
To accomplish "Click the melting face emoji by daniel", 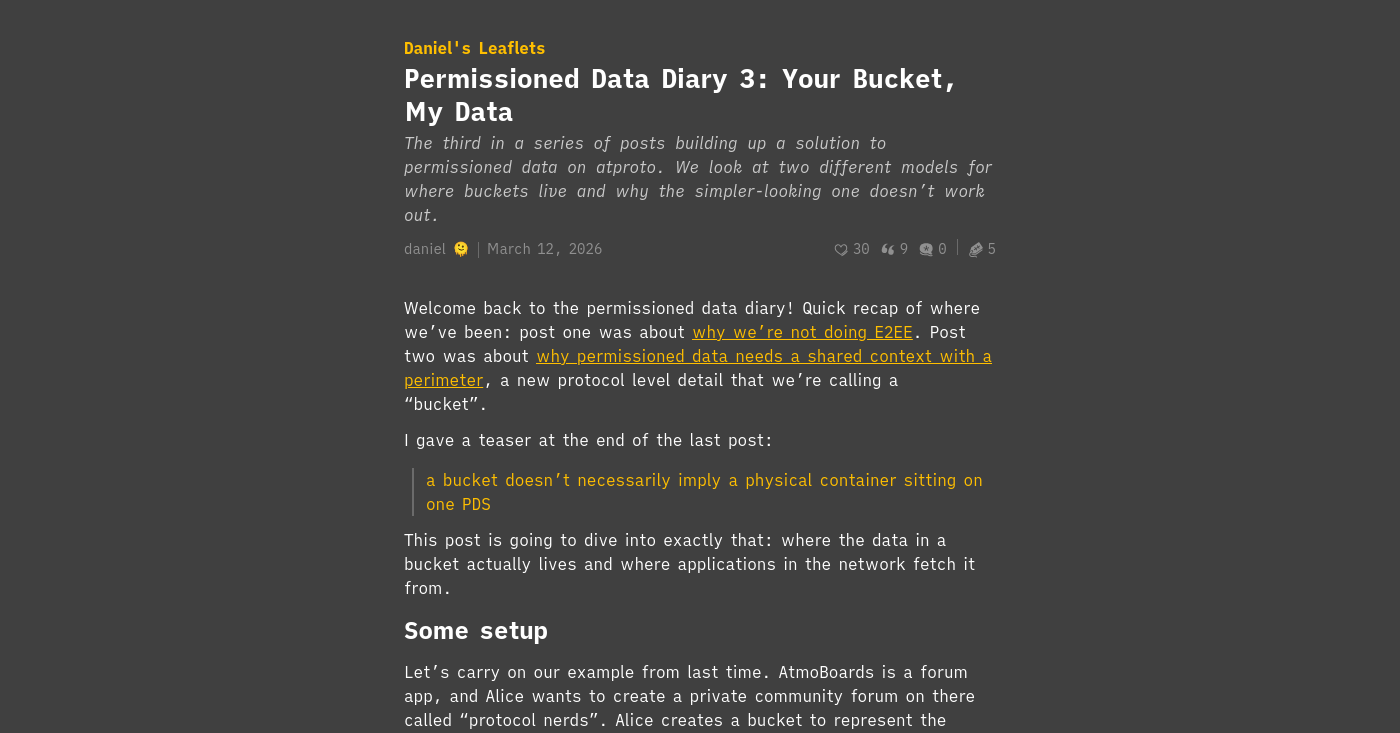I will 461,249.
